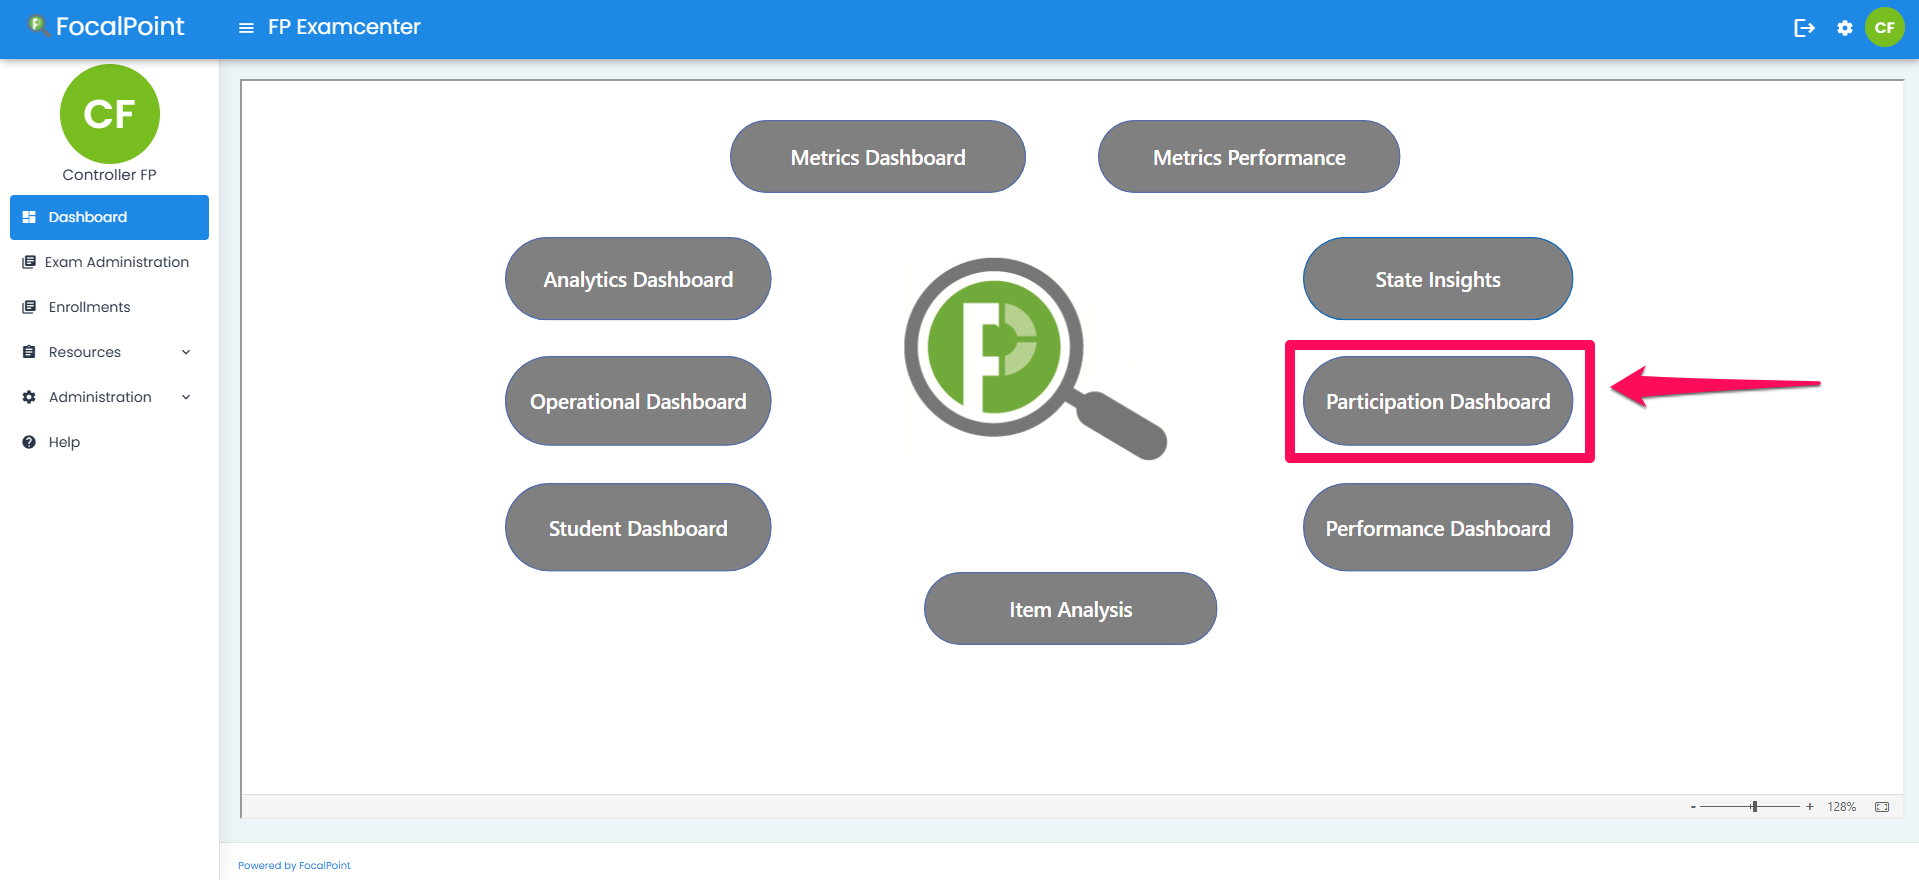The height and width of the screenshot is (880, 1919).
Task: Open Enrollments menu item
Action: click(109, 307)
